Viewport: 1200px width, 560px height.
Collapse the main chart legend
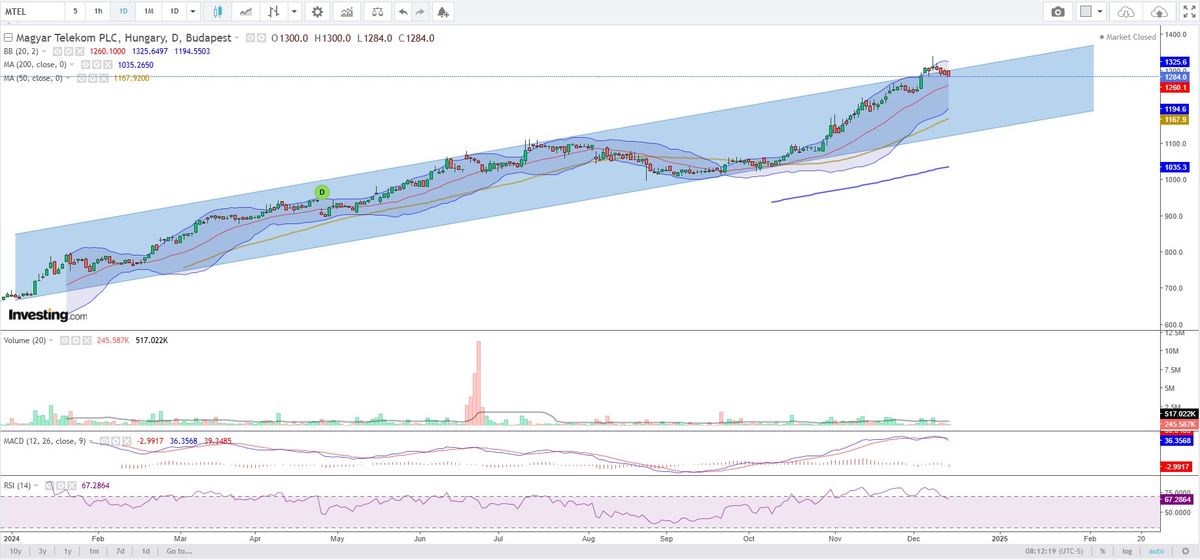8,38
